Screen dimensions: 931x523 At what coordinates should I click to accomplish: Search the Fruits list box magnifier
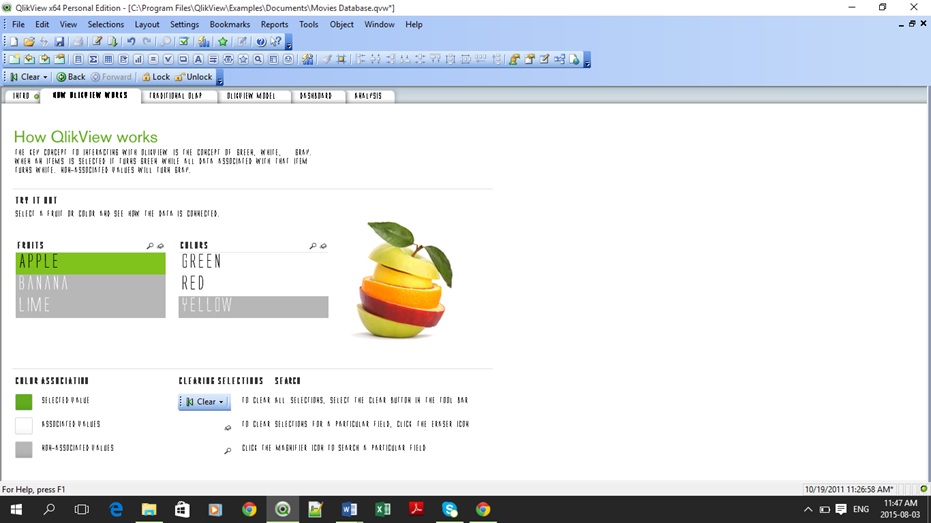(150, 246)
